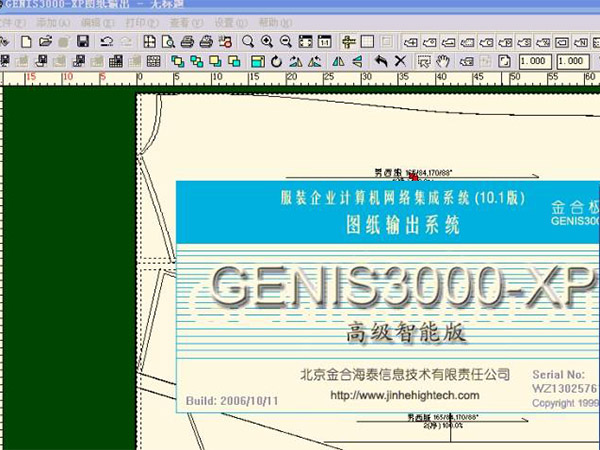Click the horizontal flip mirror icon
The height and width of the screenshot is (450, 600).
pyautogui.click(x=338, y=61)
